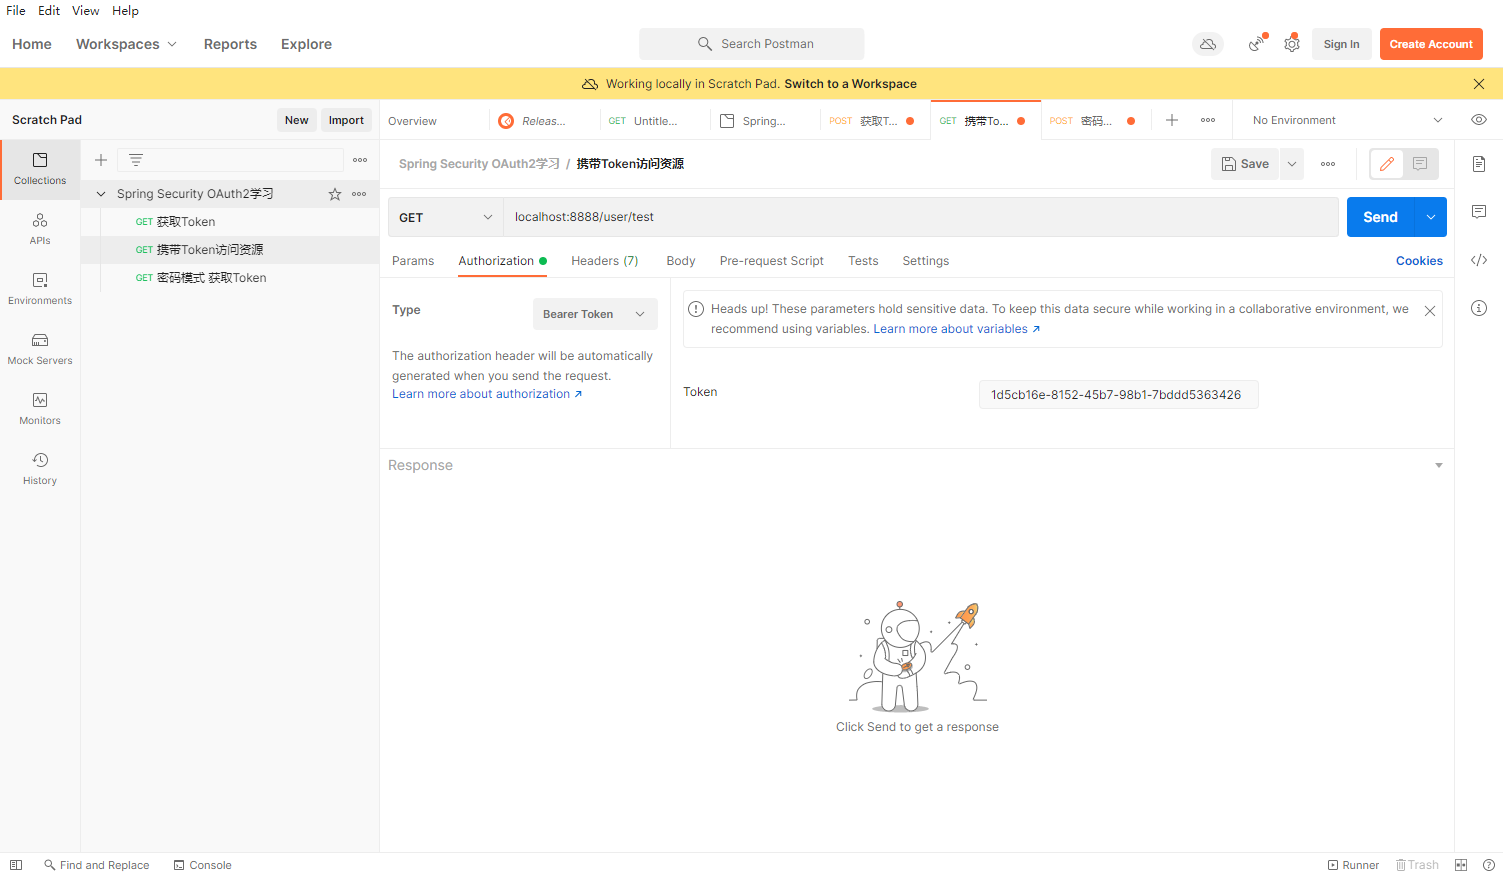The height and width of the screenshot is (877, 1503).
Task: Star the Spring Security OAuth2学习 collection
Action: [335, 194]
